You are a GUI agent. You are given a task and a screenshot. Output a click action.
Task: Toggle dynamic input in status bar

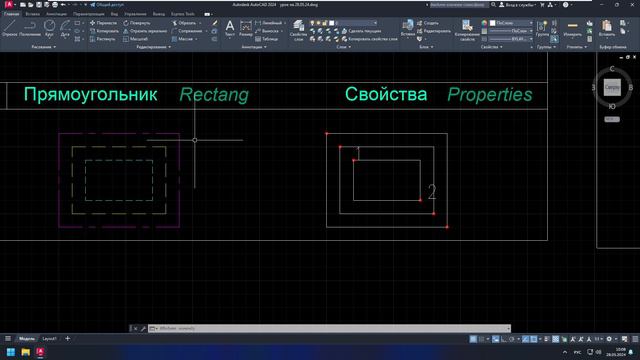pos(496,339)
